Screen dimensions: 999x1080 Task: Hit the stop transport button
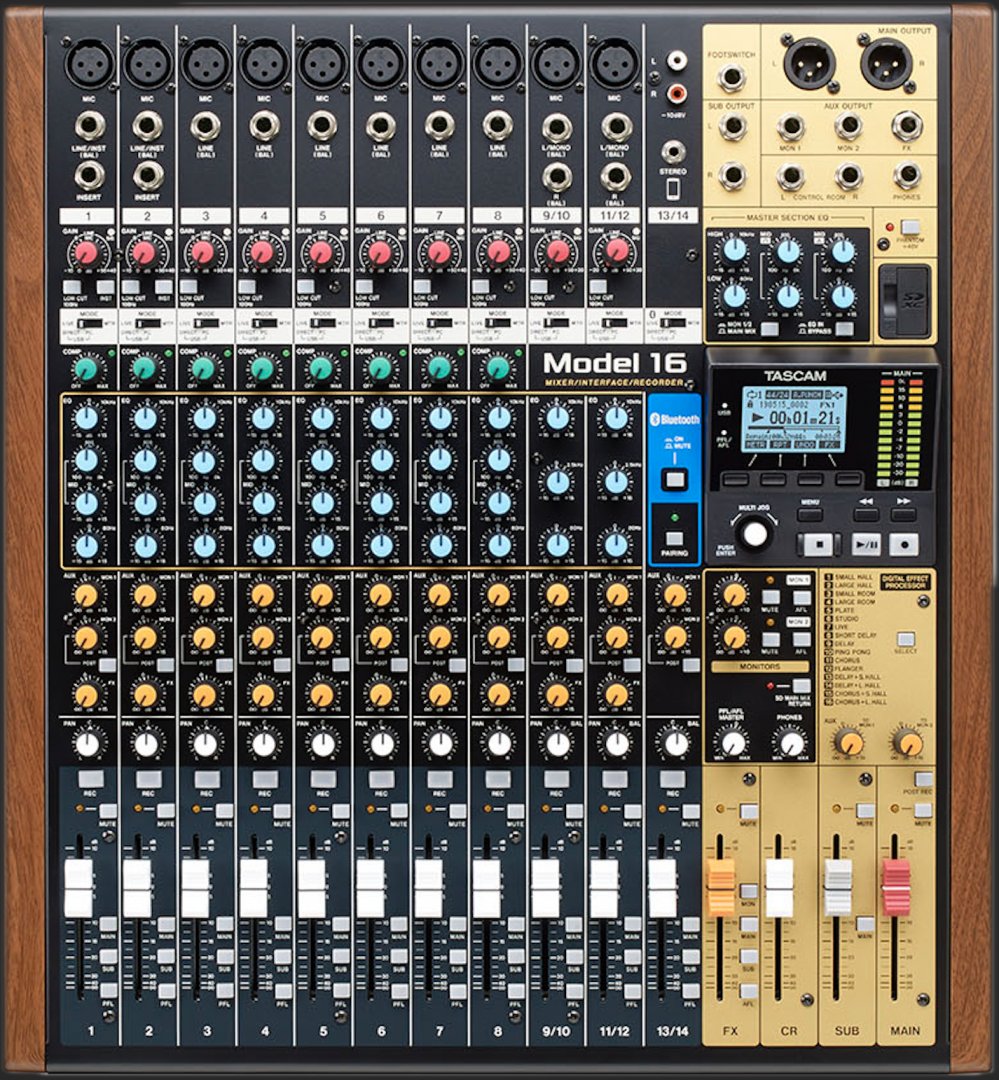pos(819,544)
